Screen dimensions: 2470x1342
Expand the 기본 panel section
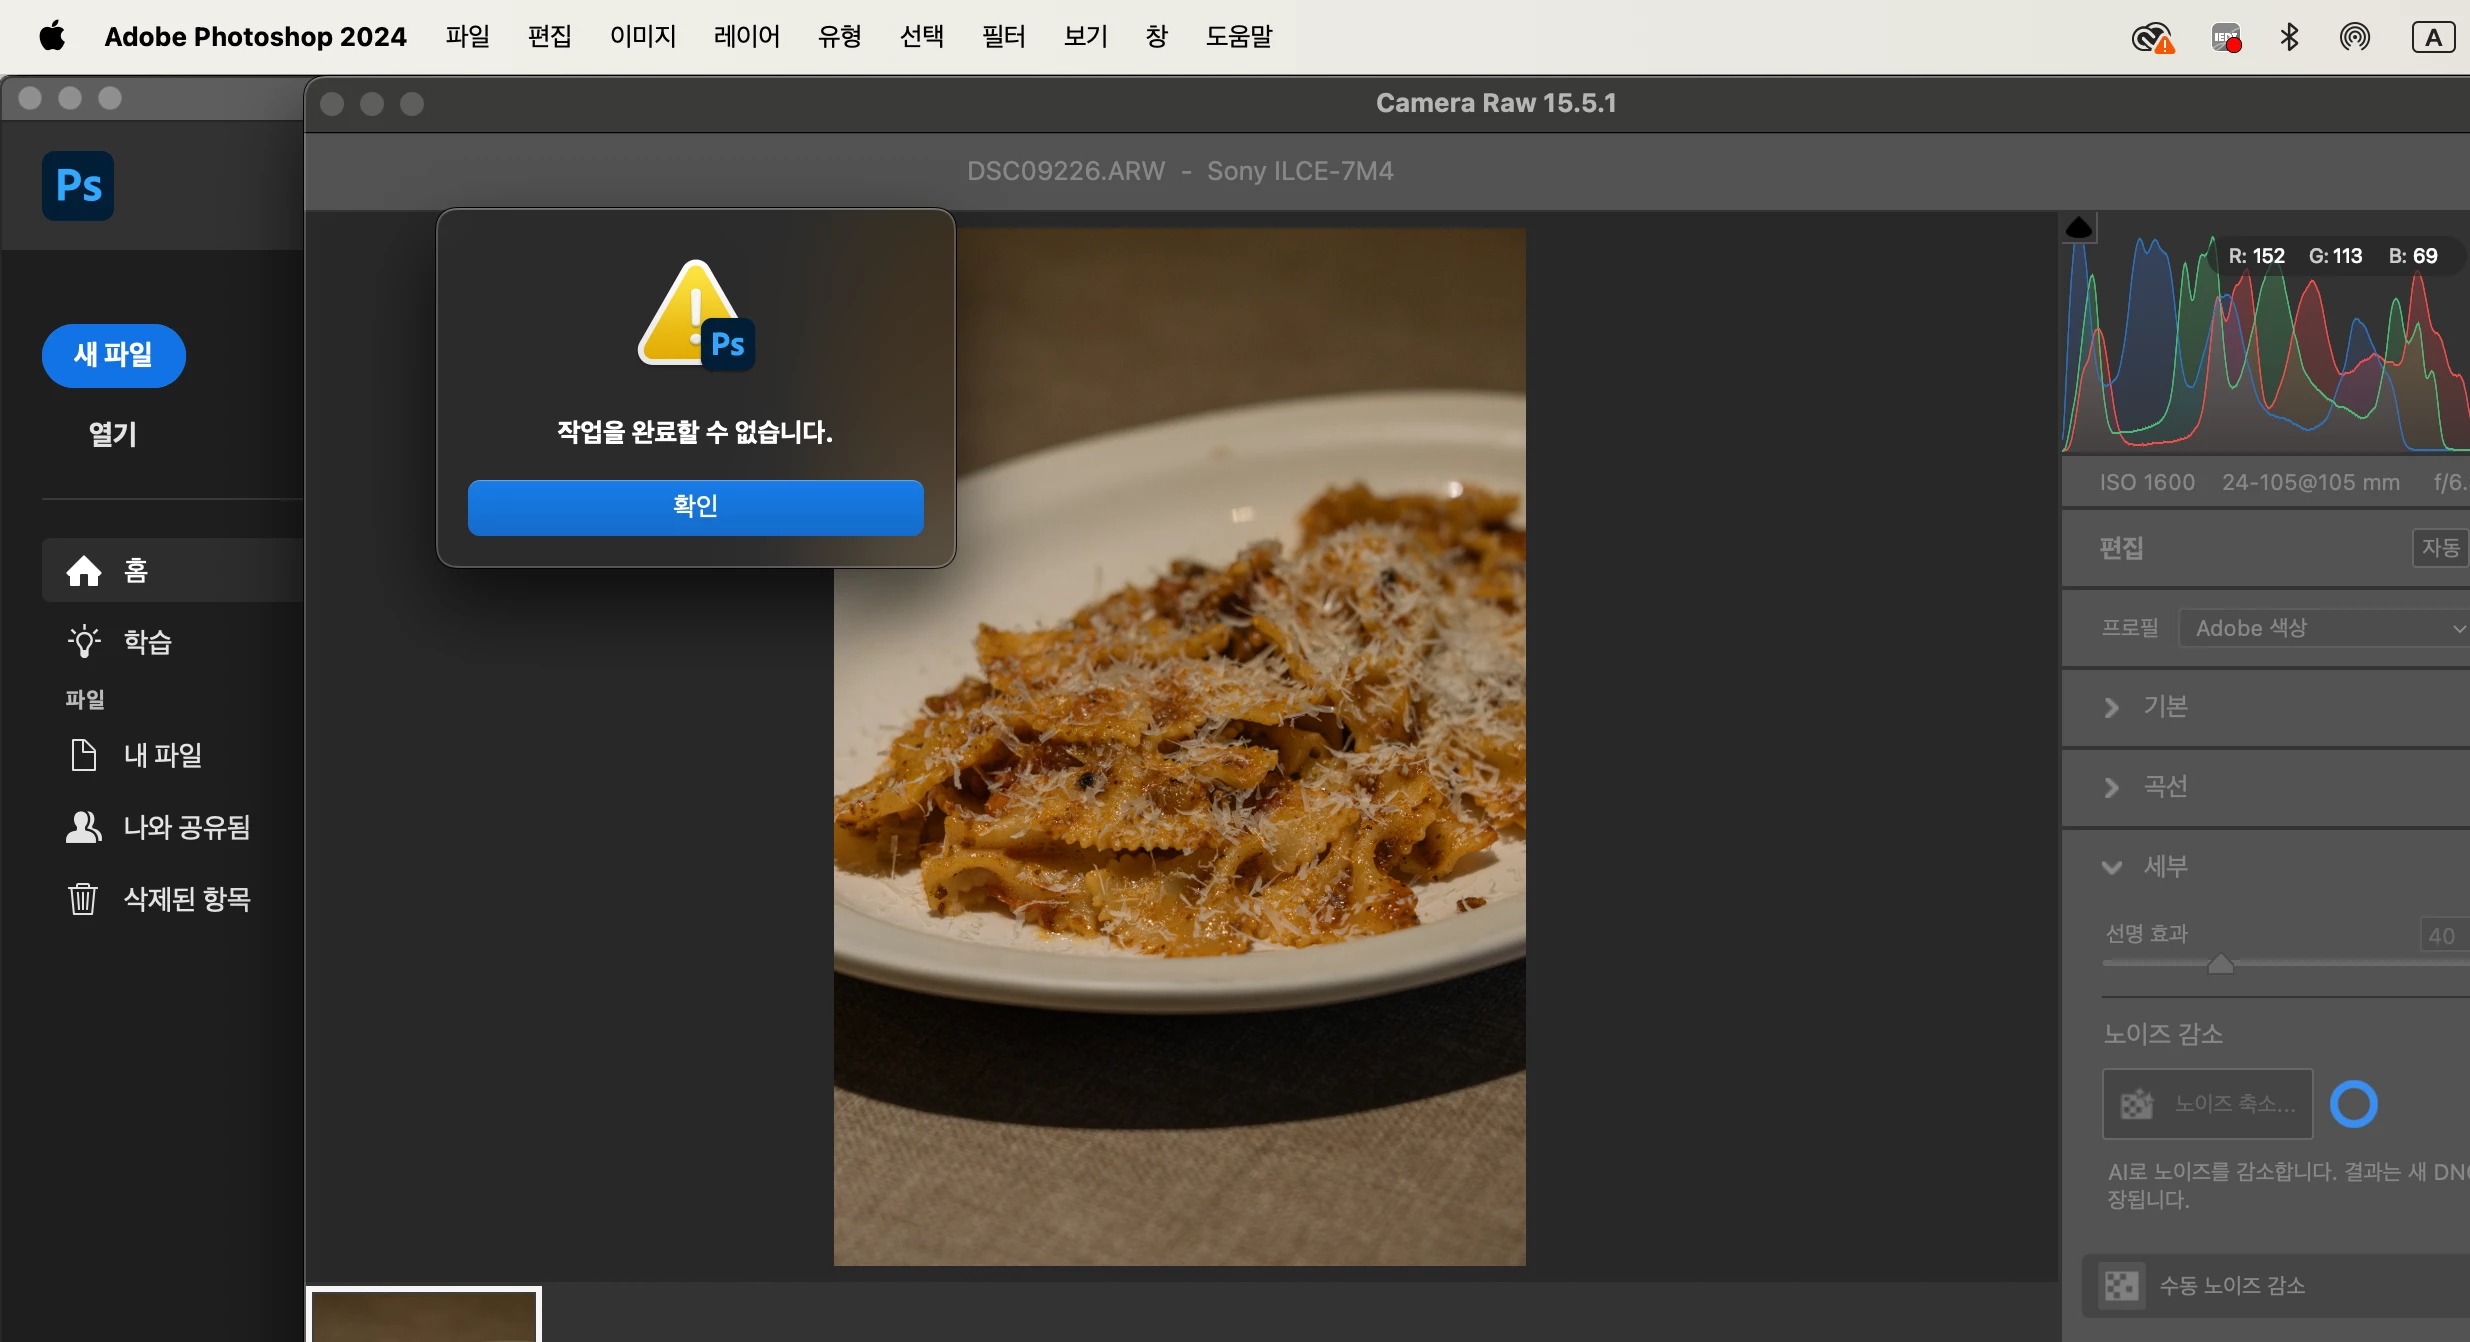click(x=2112, y=707)
